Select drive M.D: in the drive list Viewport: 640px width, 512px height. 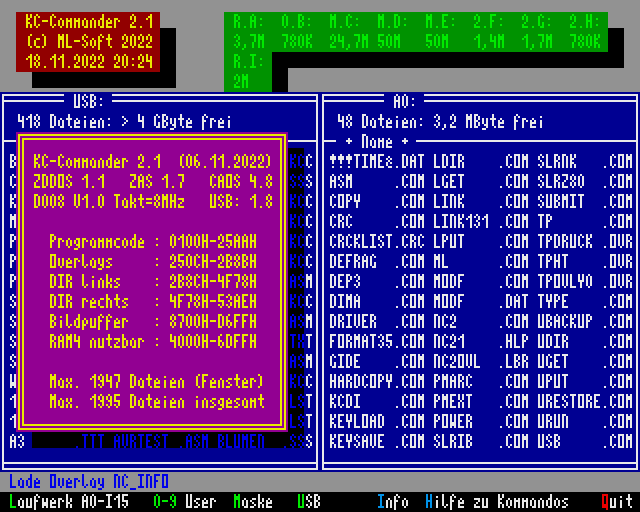393,31
